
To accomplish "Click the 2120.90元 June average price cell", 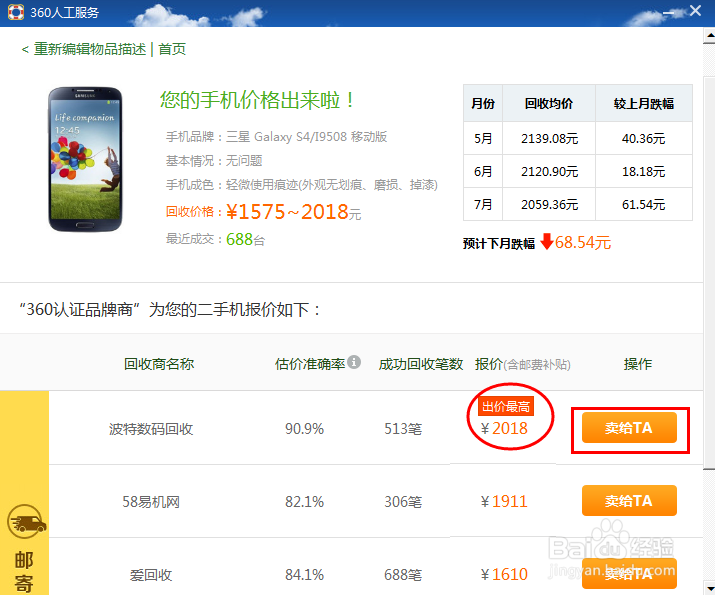I will tap(549, 171).
